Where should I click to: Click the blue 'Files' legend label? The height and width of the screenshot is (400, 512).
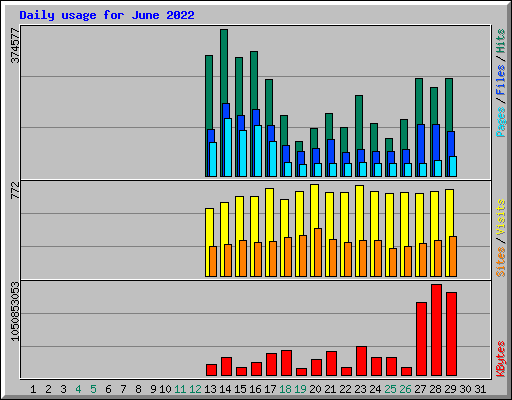501,80
